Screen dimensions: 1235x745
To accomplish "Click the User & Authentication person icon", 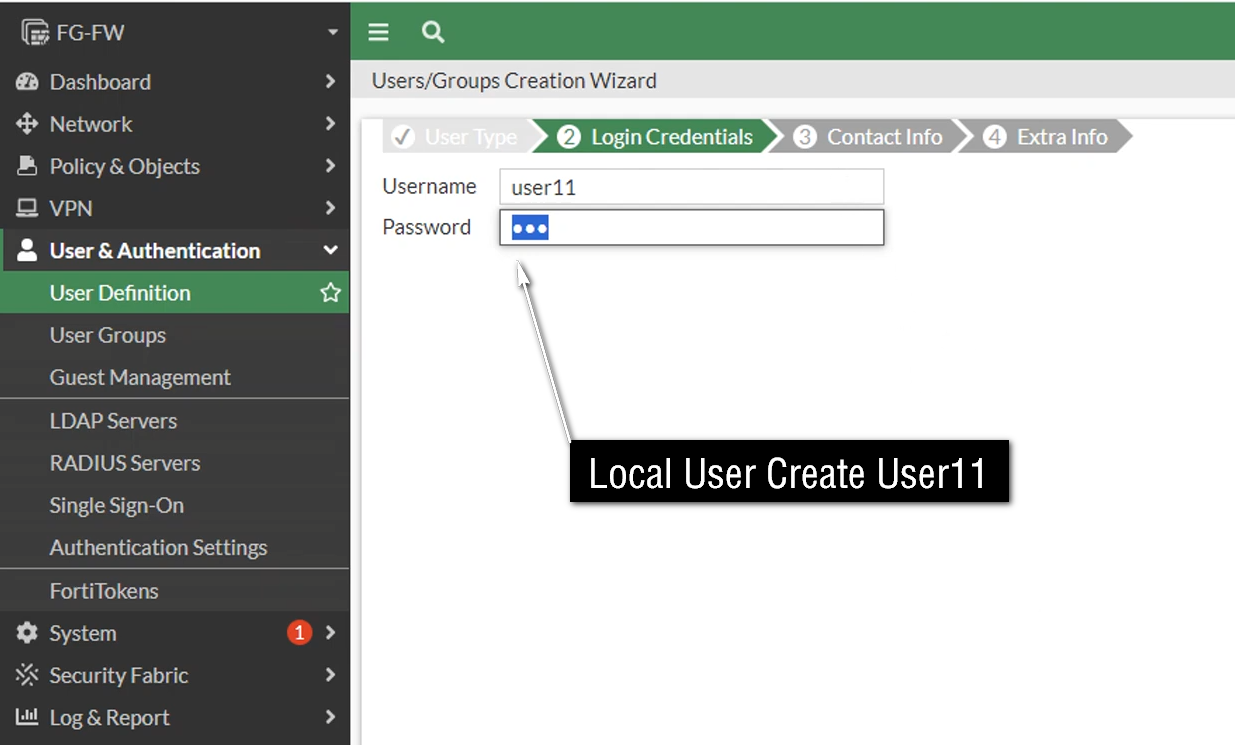I will click(27, 250).
